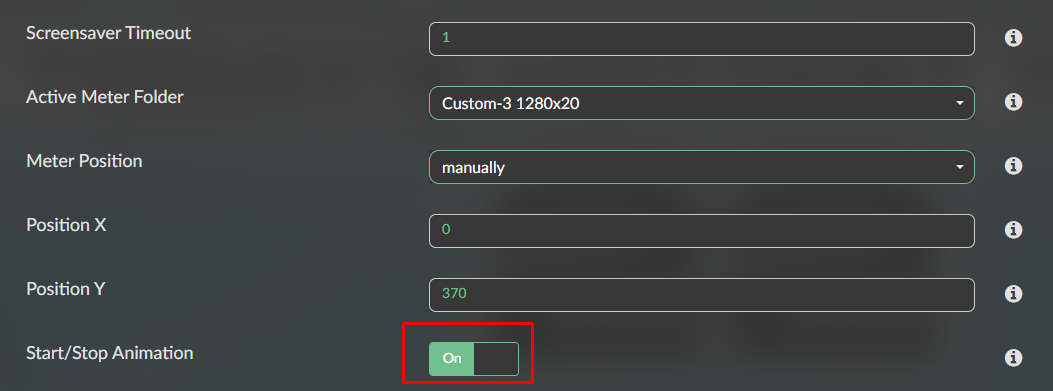This screenshot has width=1053, height=391.
Task: Click the Meter Position label text
Action: 84,161
